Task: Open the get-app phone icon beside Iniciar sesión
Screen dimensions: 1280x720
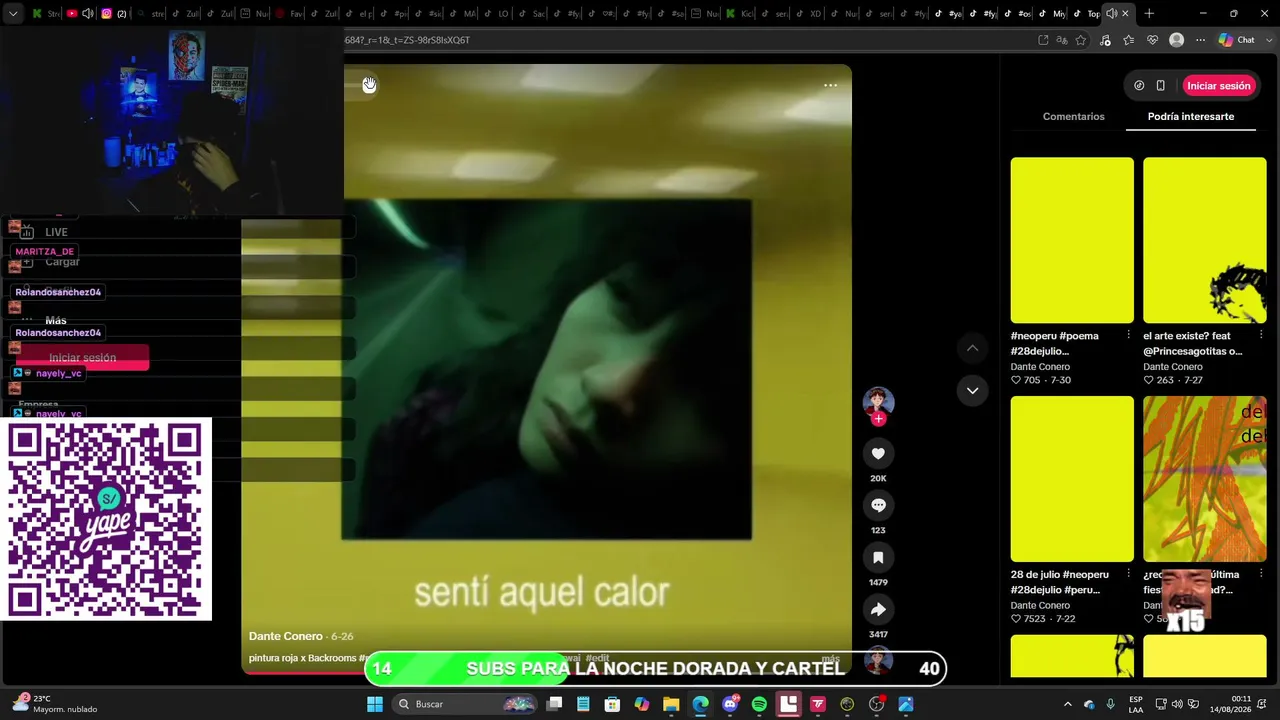Action: coord(1160,86)
